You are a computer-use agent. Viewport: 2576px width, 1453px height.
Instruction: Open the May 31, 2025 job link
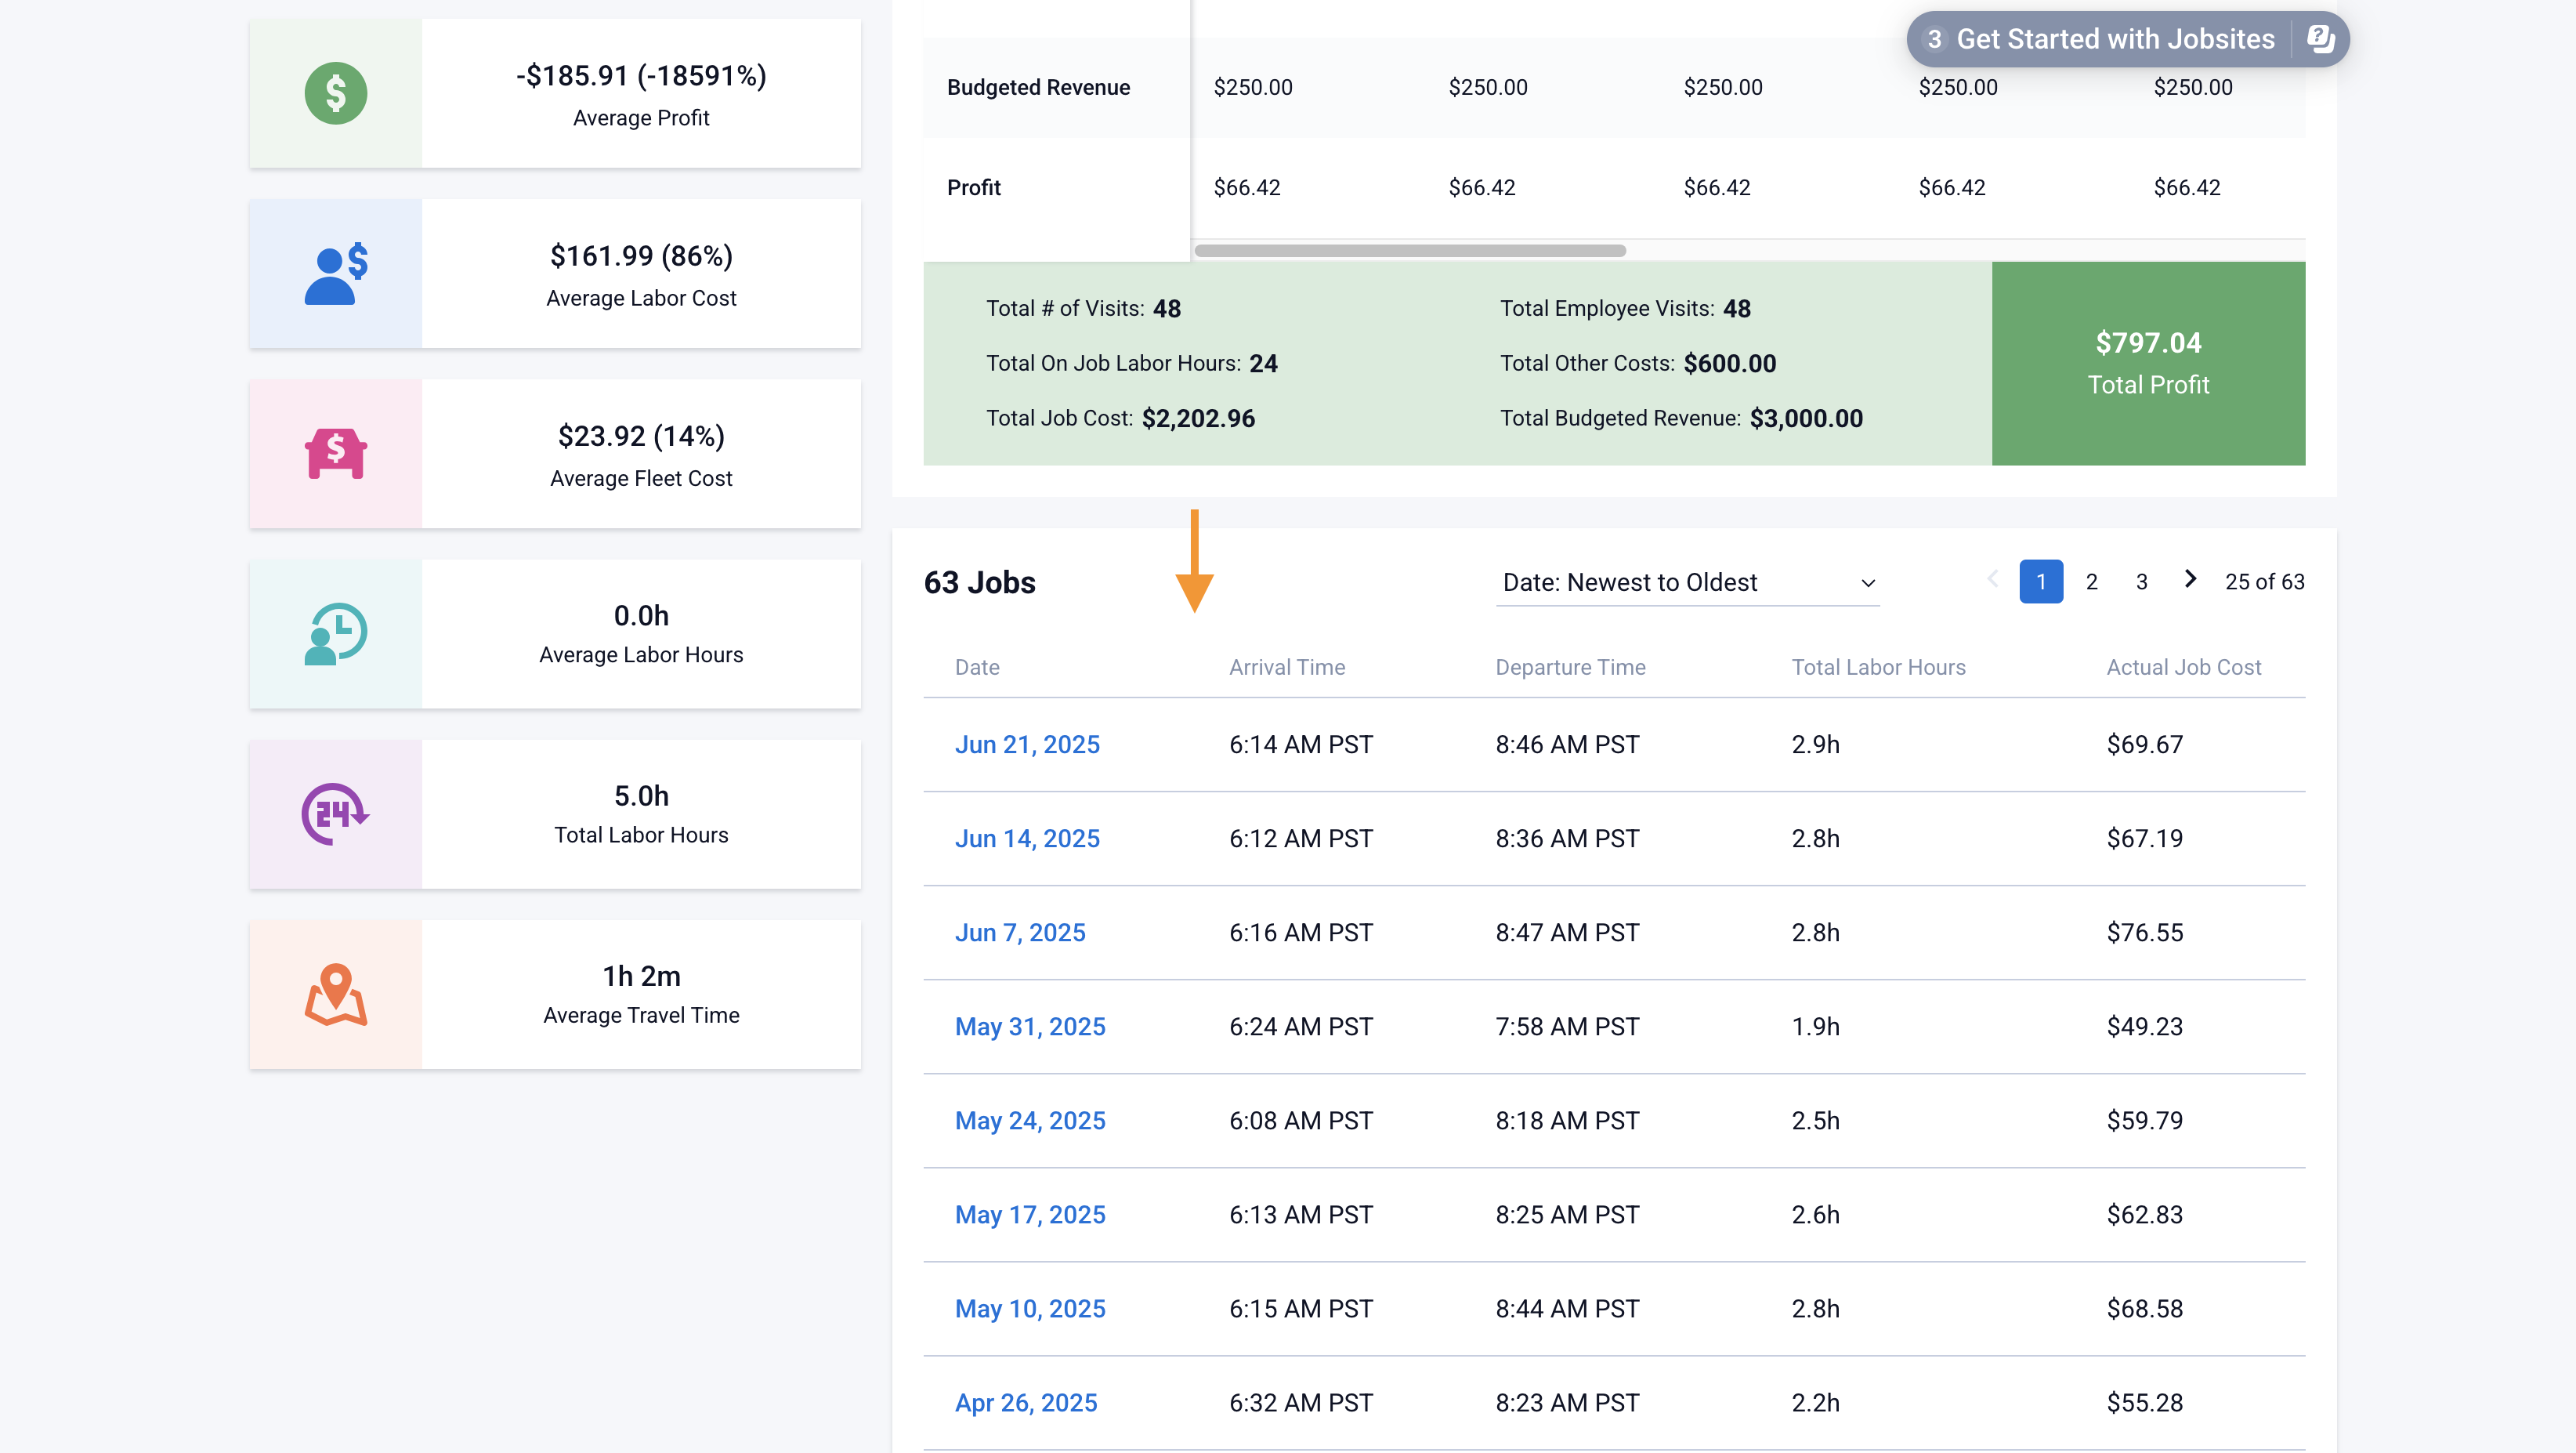pos(1029,1026)
